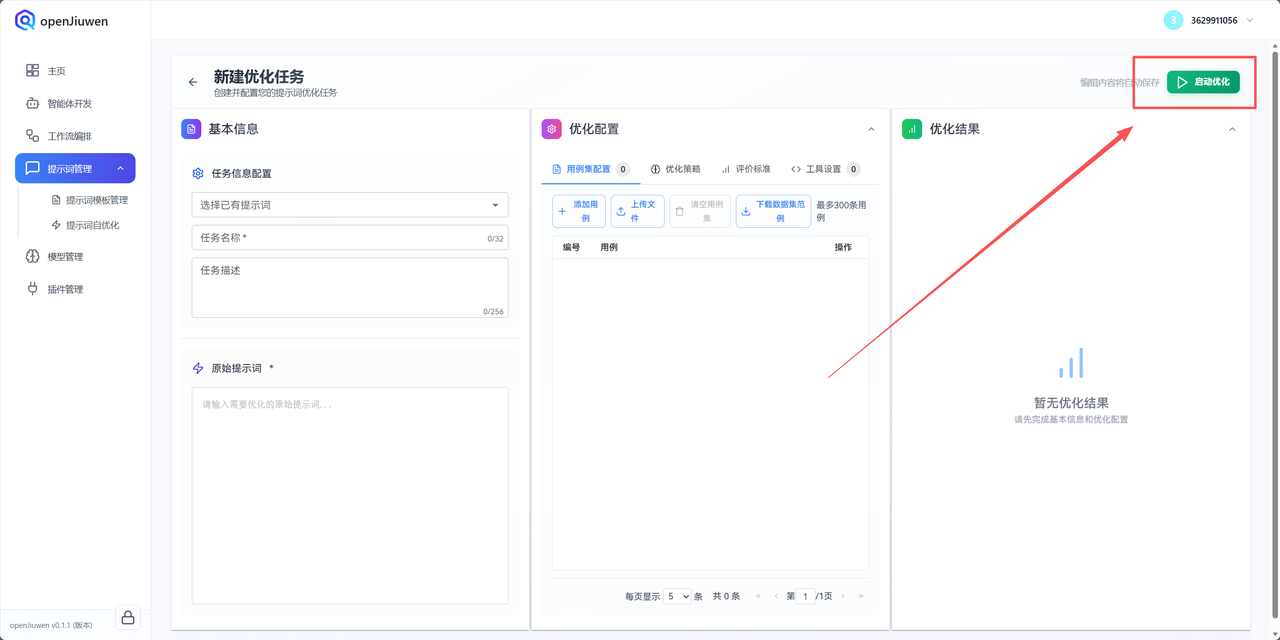Click the 上传文件 button
This screenshot has height=640, width=1280.
pyautogui.click(x=637, y=211)
